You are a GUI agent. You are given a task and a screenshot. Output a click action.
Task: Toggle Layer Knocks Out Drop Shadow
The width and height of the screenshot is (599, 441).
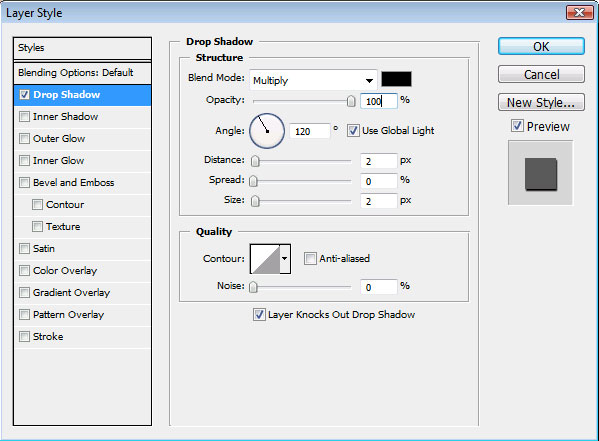coord(259,315)
